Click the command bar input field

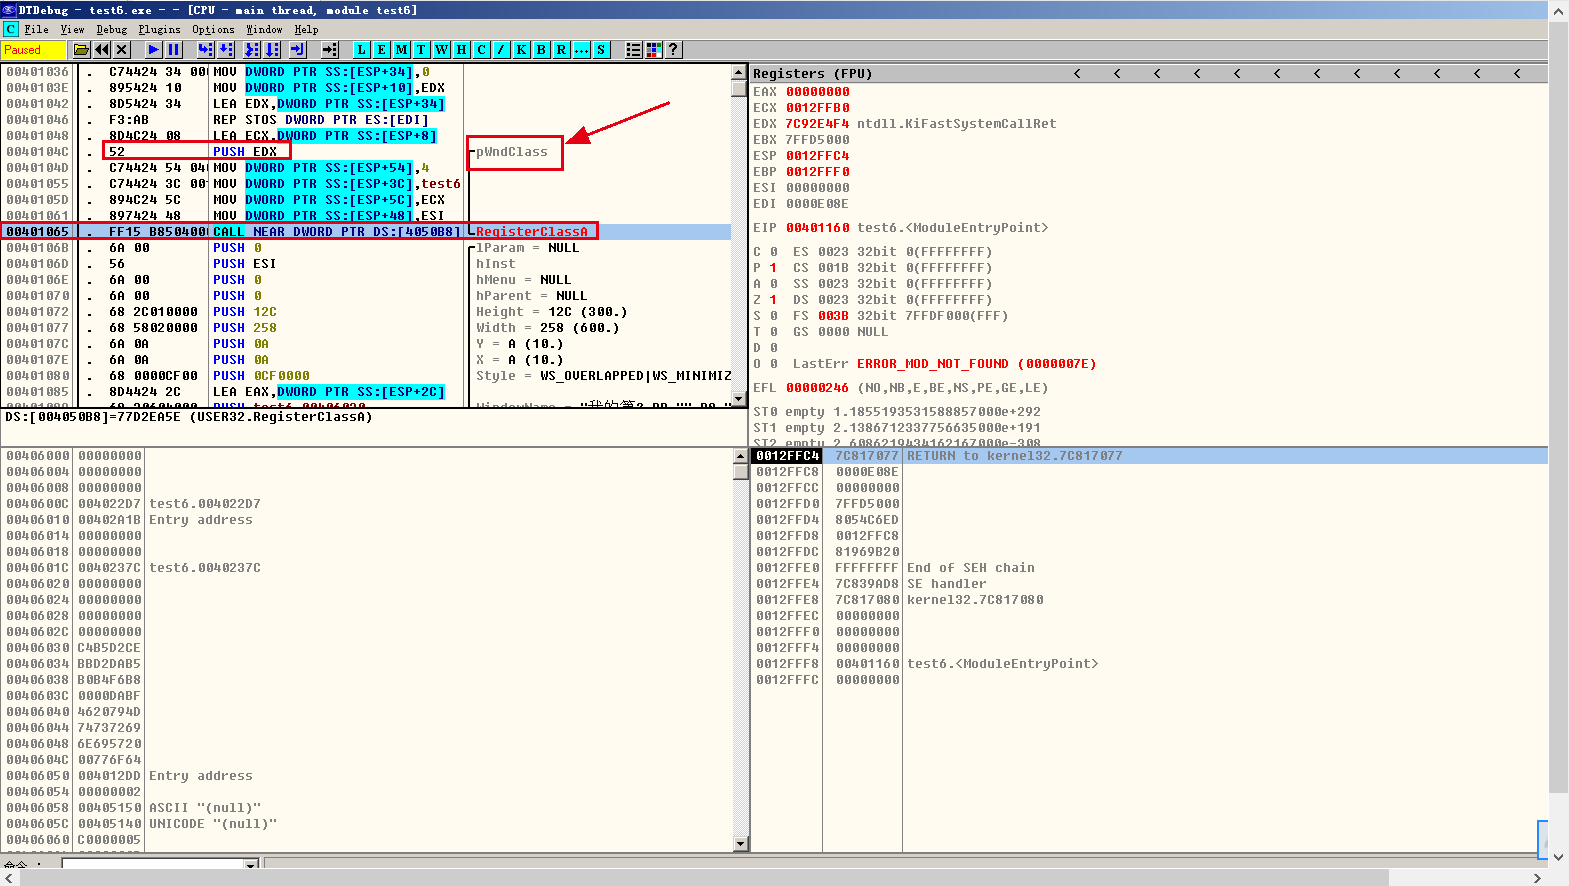click(153, 863)
